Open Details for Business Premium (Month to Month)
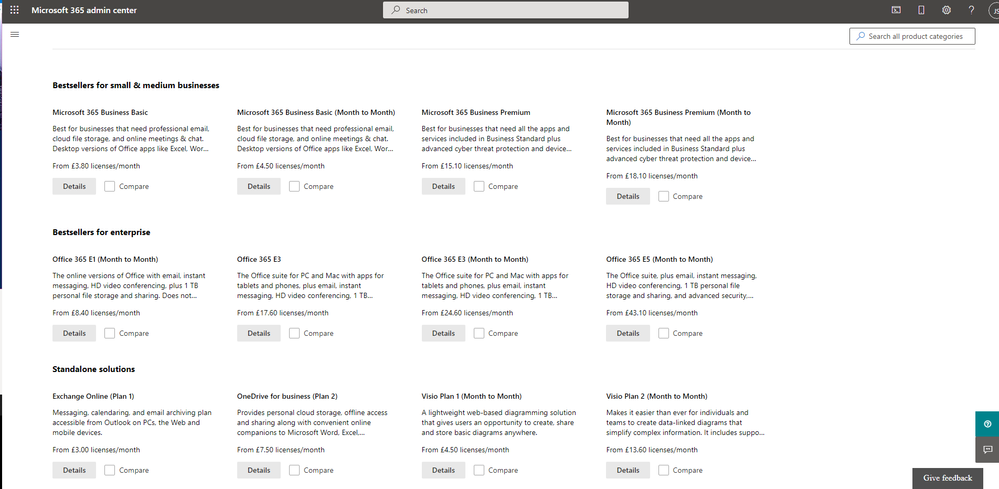The width and height of the screenshot is (999, 489). (628, 196)
